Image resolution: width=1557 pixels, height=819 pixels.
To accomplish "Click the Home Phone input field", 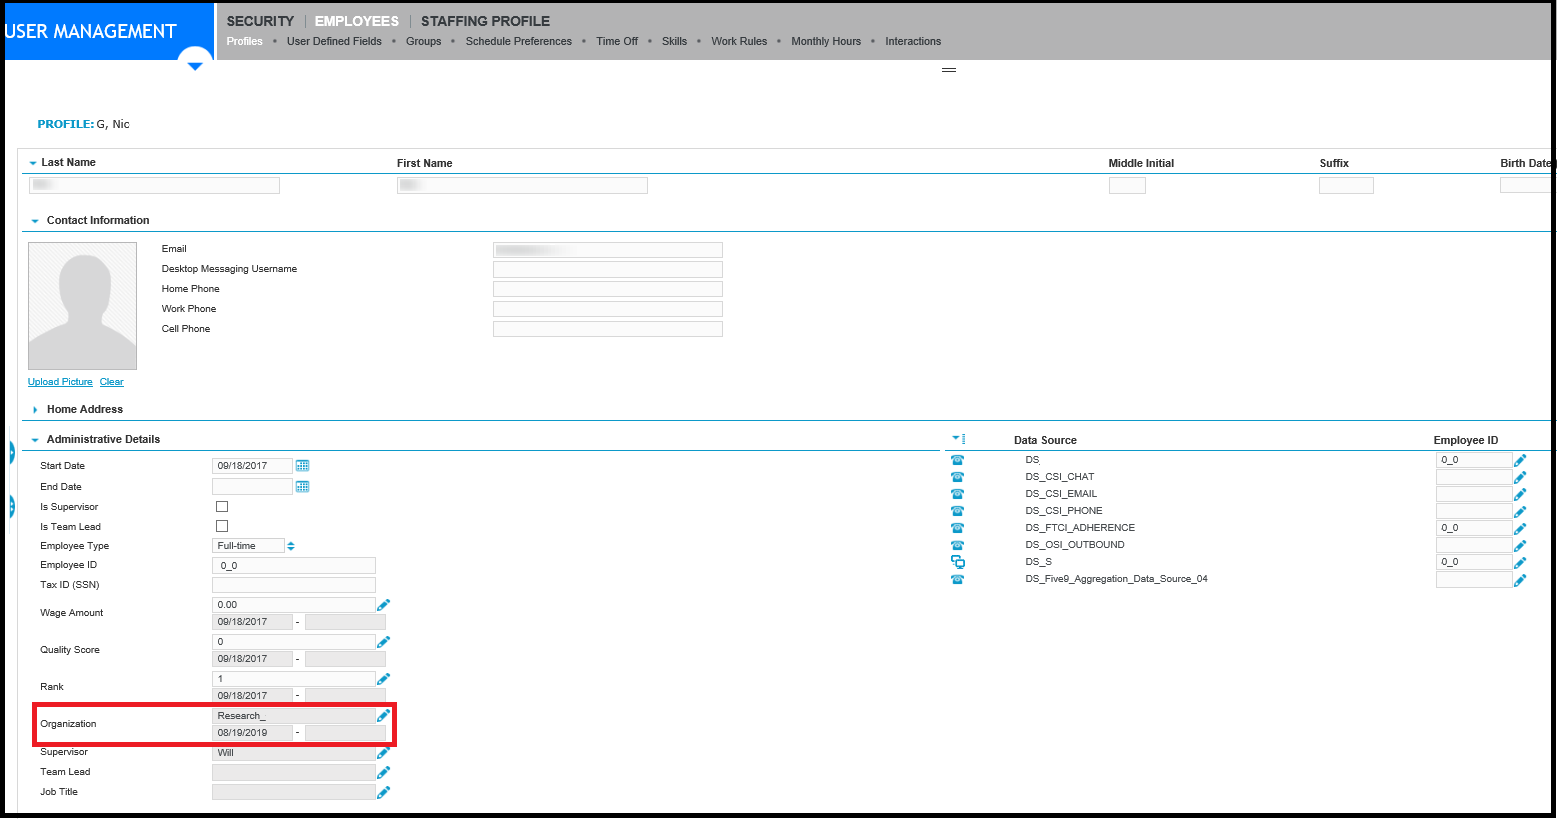I will tap(608, 289).
